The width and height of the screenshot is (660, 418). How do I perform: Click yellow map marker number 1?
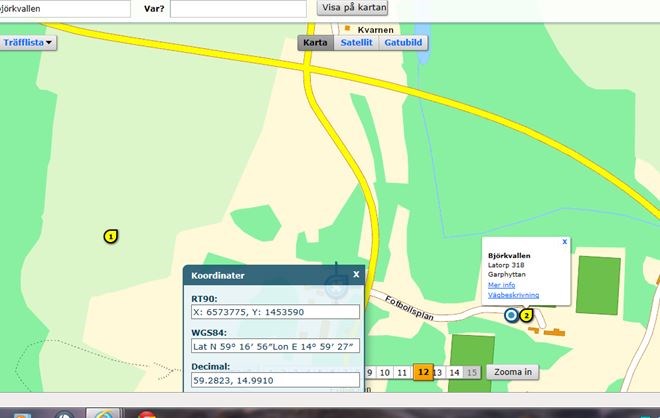(111, 236)
